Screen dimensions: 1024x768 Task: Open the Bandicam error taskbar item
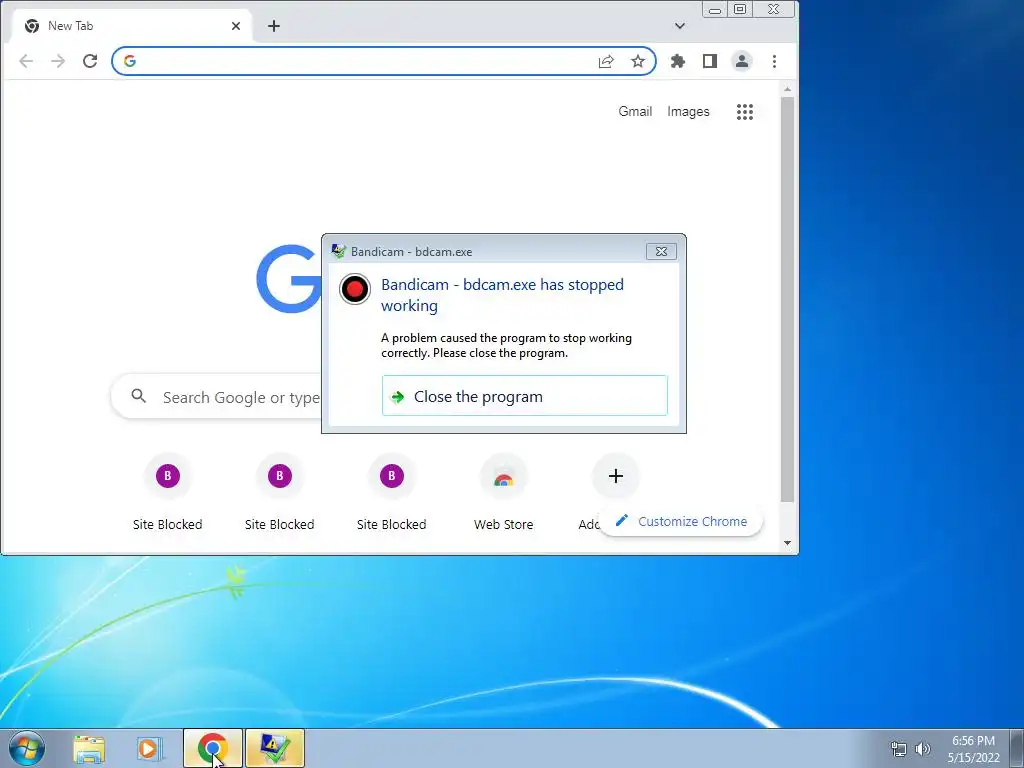point(275,748)
